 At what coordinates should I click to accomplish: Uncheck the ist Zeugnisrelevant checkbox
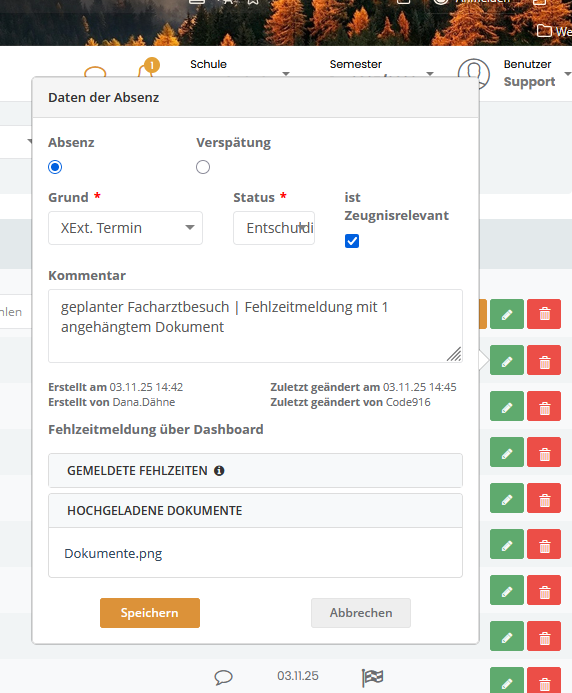coord(352,241)
